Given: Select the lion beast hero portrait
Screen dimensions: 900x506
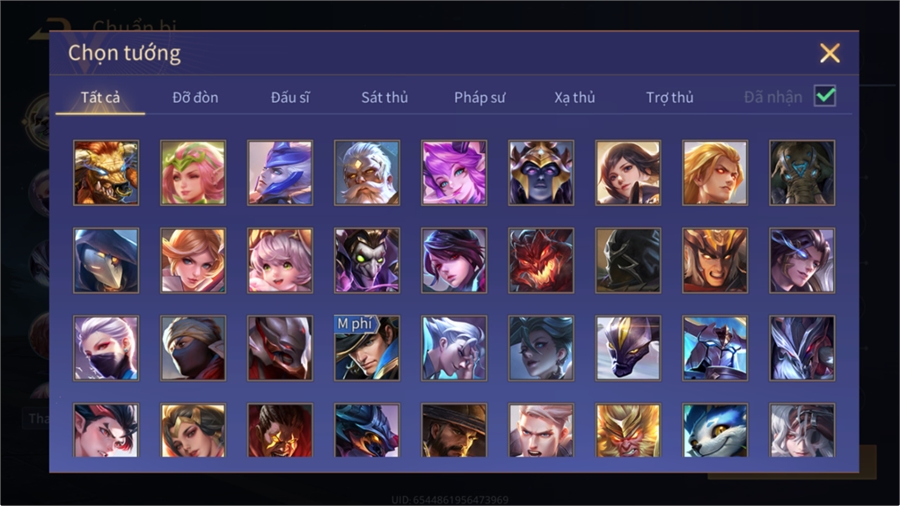Looking at the screenshot, I should [x=106, y=173].
